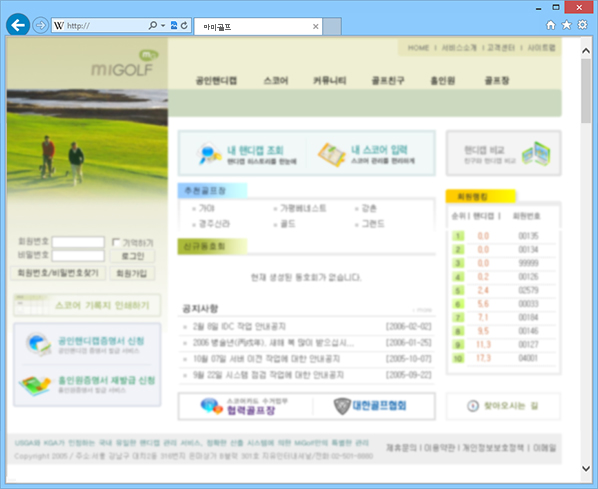Screen dimensions: 598x489
Task: Click the magnifier handicap lookup icon
Action: coord(209,153)
